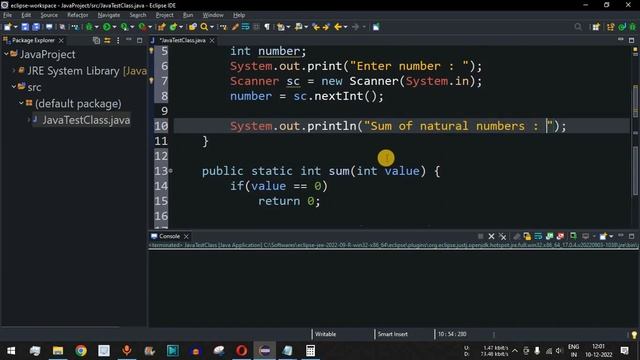Click the New file toolbar icon
Viewport: 640px width, 360px height.
(x=7, y=27)
